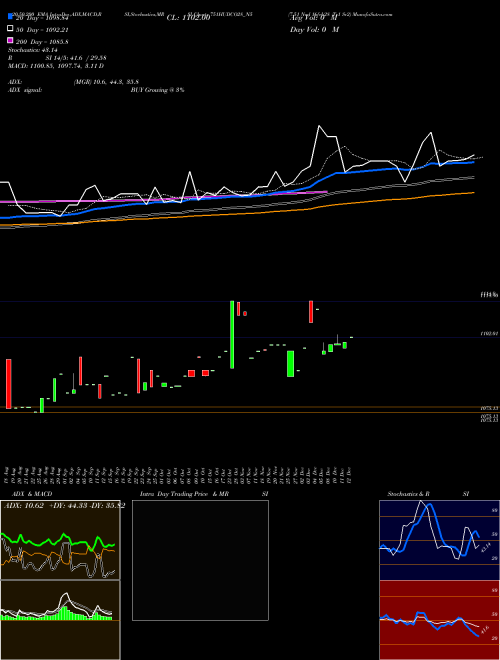
Task: Click the magenta 200 Day legend swatch
Action: pos(10,40)
